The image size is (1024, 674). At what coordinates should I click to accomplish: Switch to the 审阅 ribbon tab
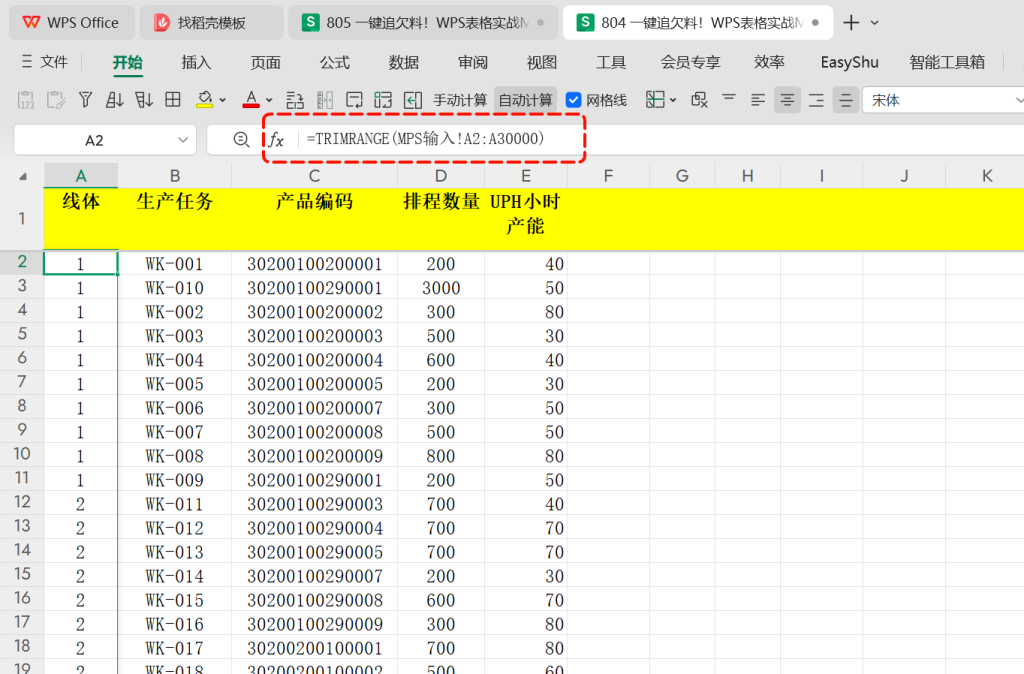point(473,62)
